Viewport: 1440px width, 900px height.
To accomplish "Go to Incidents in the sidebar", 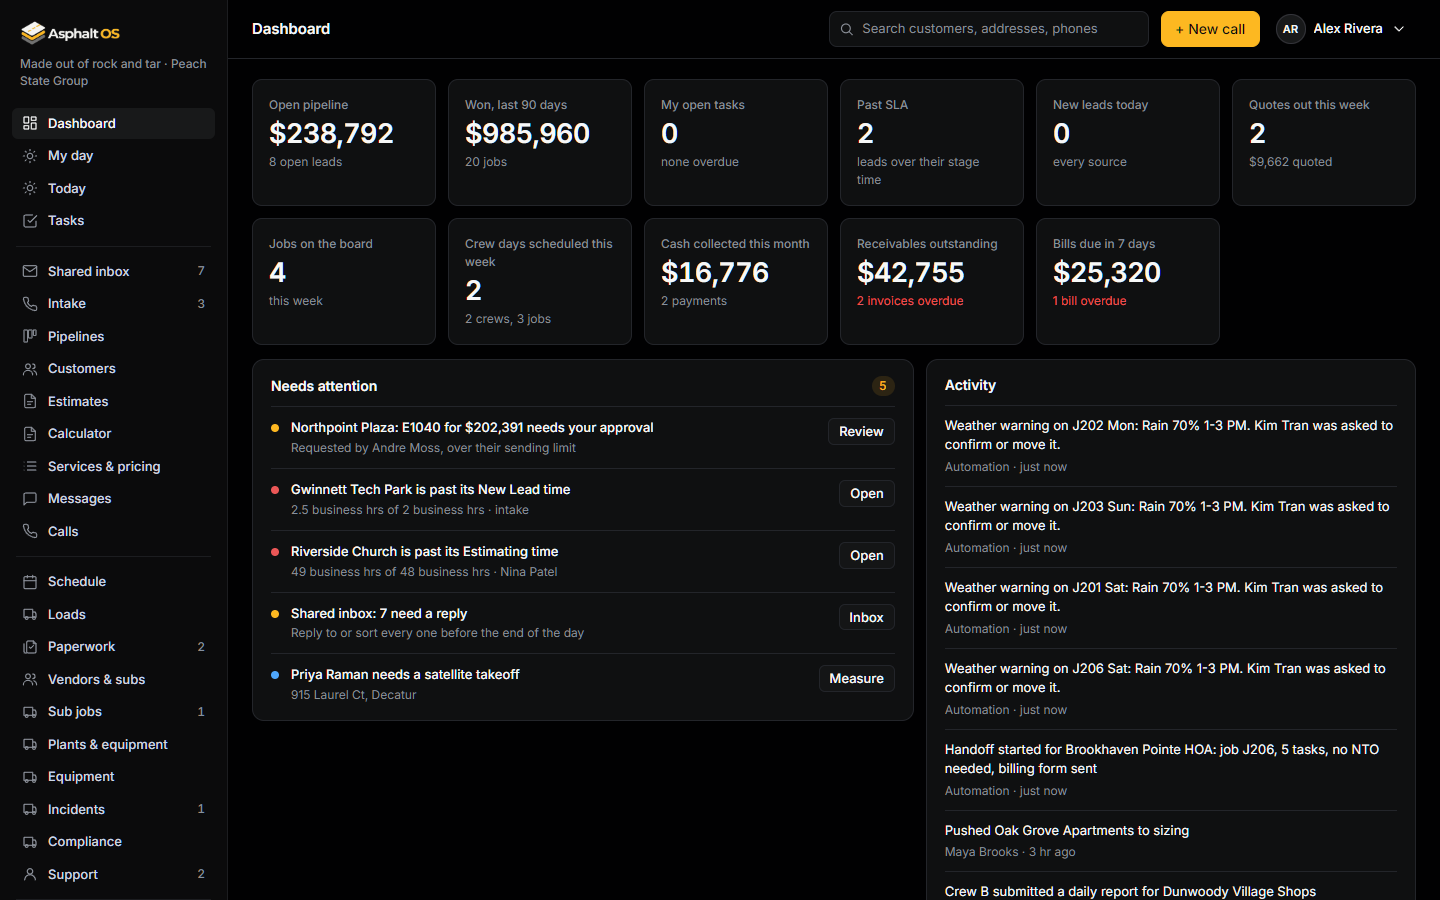I will coord(113,809).
